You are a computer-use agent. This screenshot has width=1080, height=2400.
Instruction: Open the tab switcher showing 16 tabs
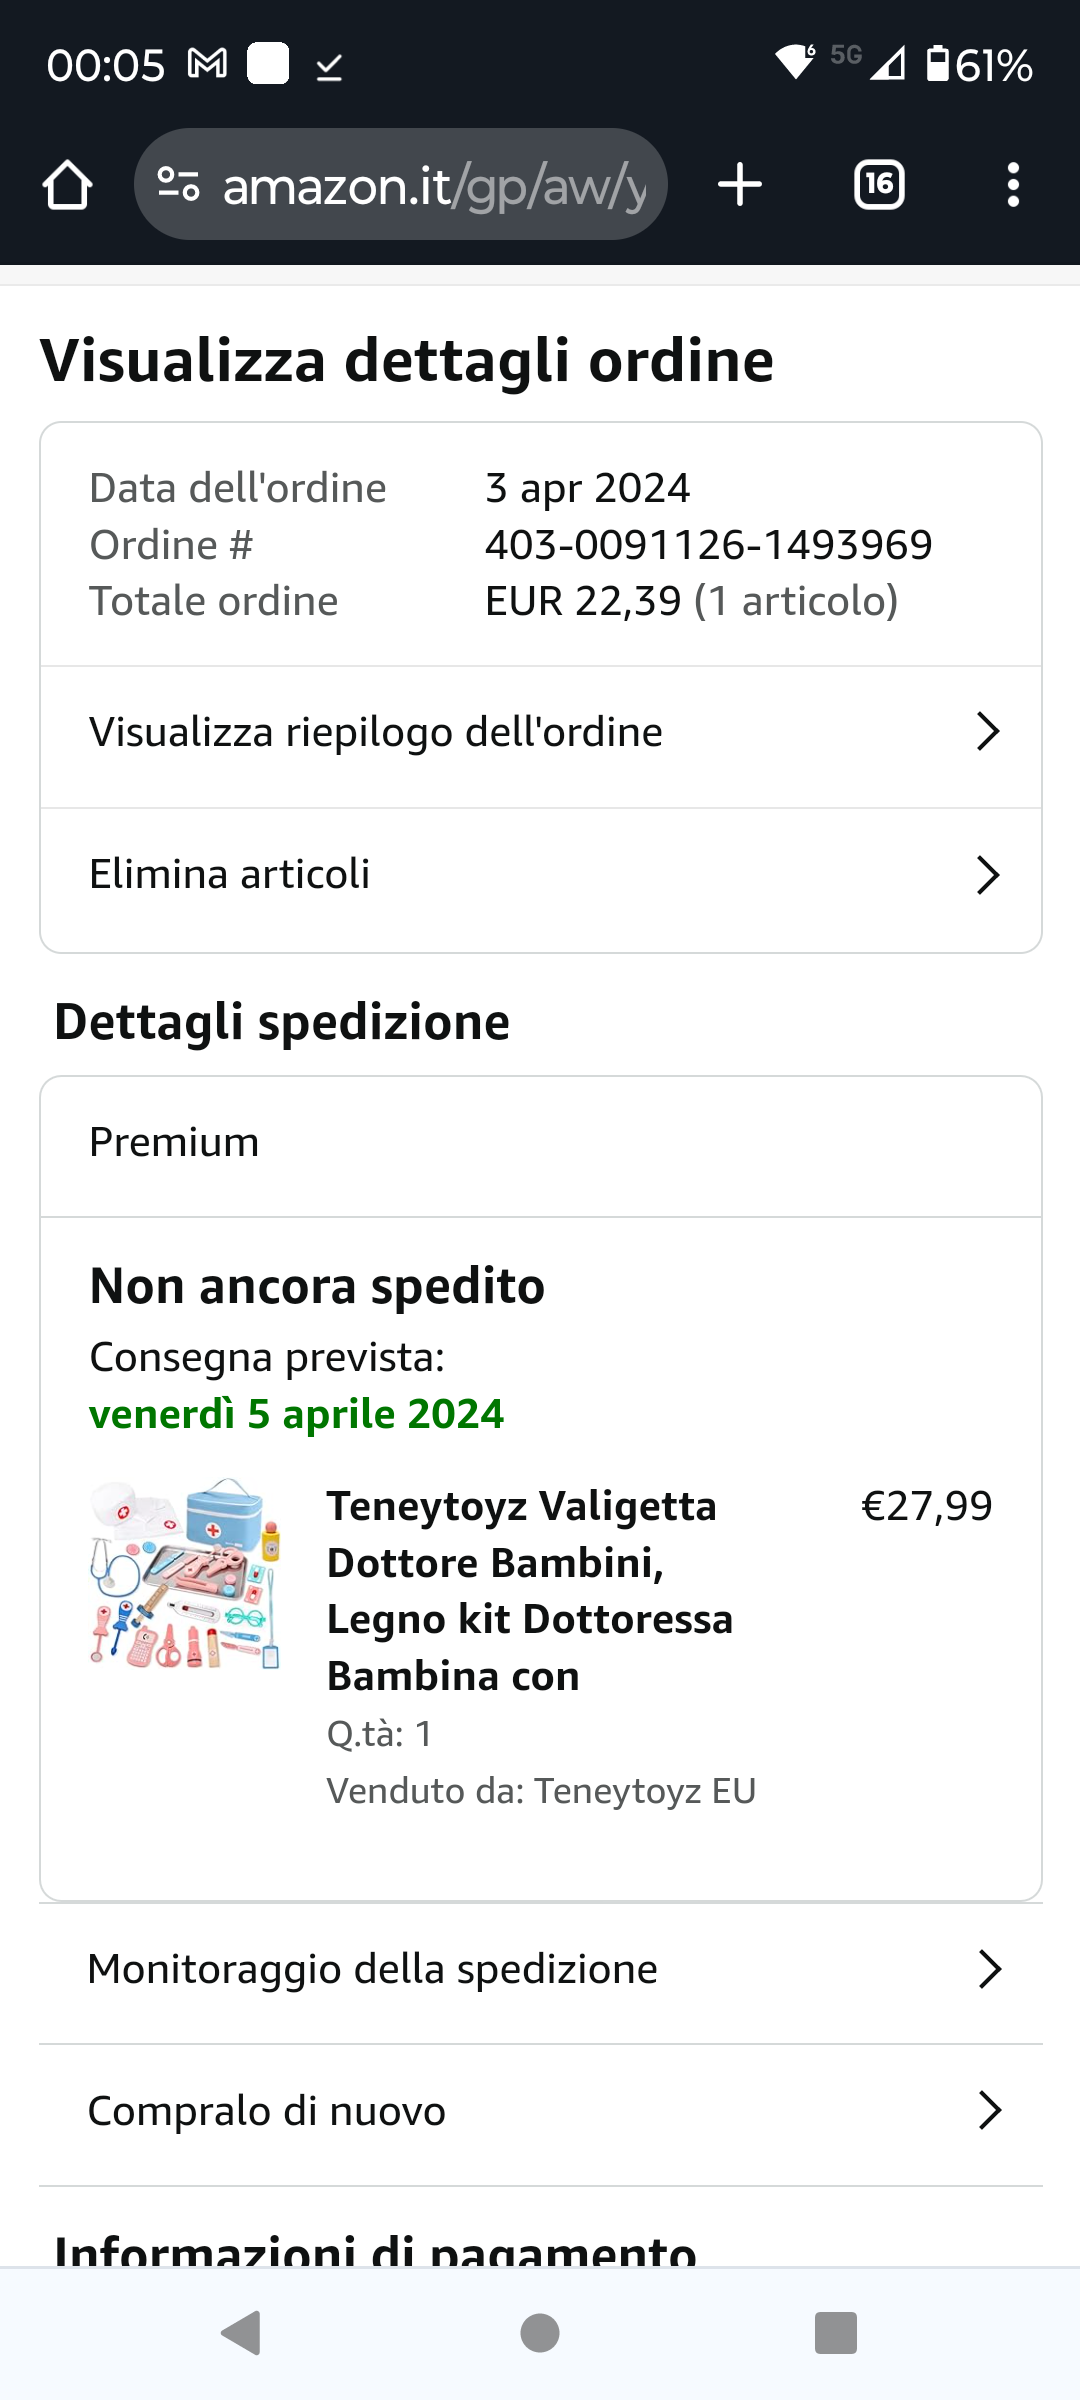tap(879, 186)
